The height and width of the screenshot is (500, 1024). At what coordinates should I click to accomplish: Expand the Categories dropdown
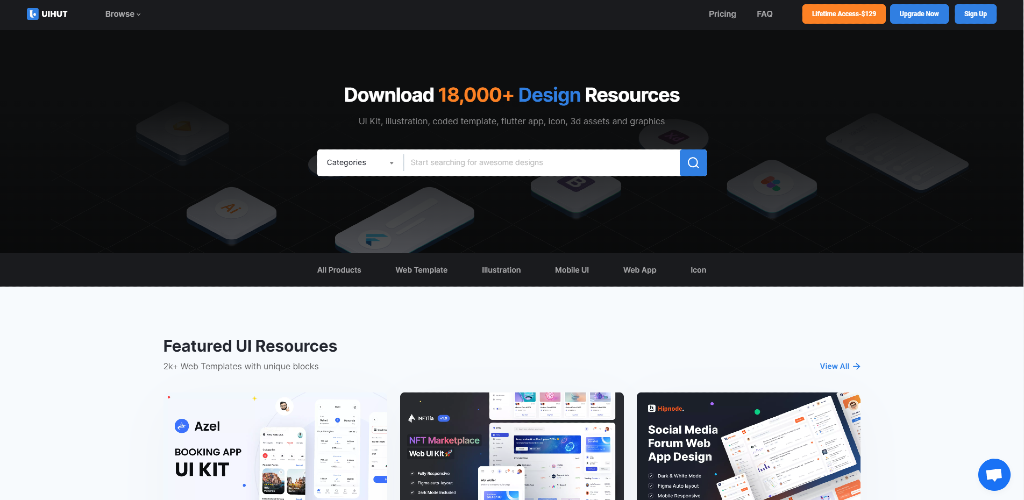tap(360, 163)
